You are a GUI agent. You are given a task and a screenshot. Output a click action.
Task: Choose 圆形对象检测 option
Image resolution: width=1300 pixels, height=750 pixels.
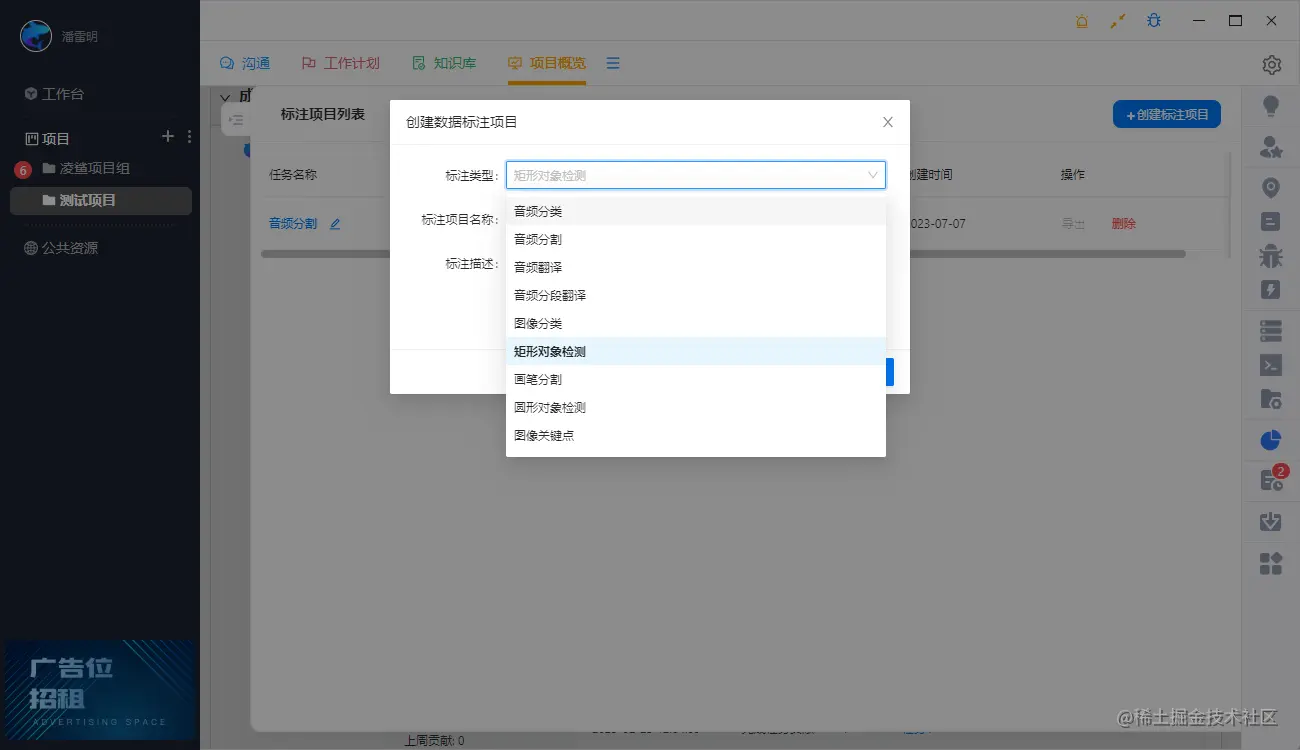point(696,407)
